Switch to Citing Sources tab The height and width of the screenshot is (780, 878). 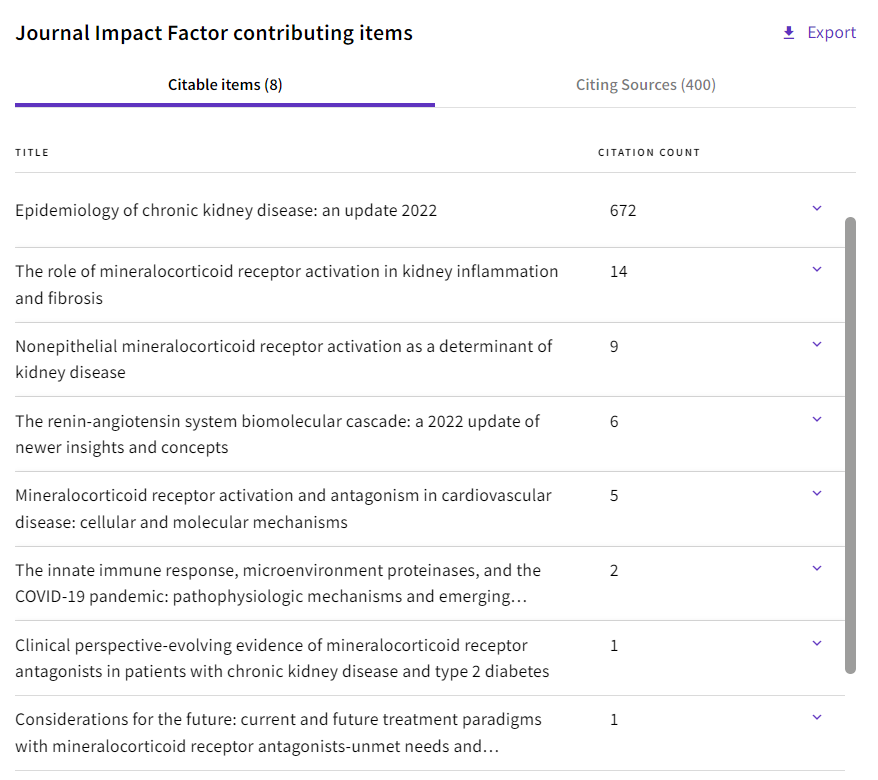tap(645, 85)
